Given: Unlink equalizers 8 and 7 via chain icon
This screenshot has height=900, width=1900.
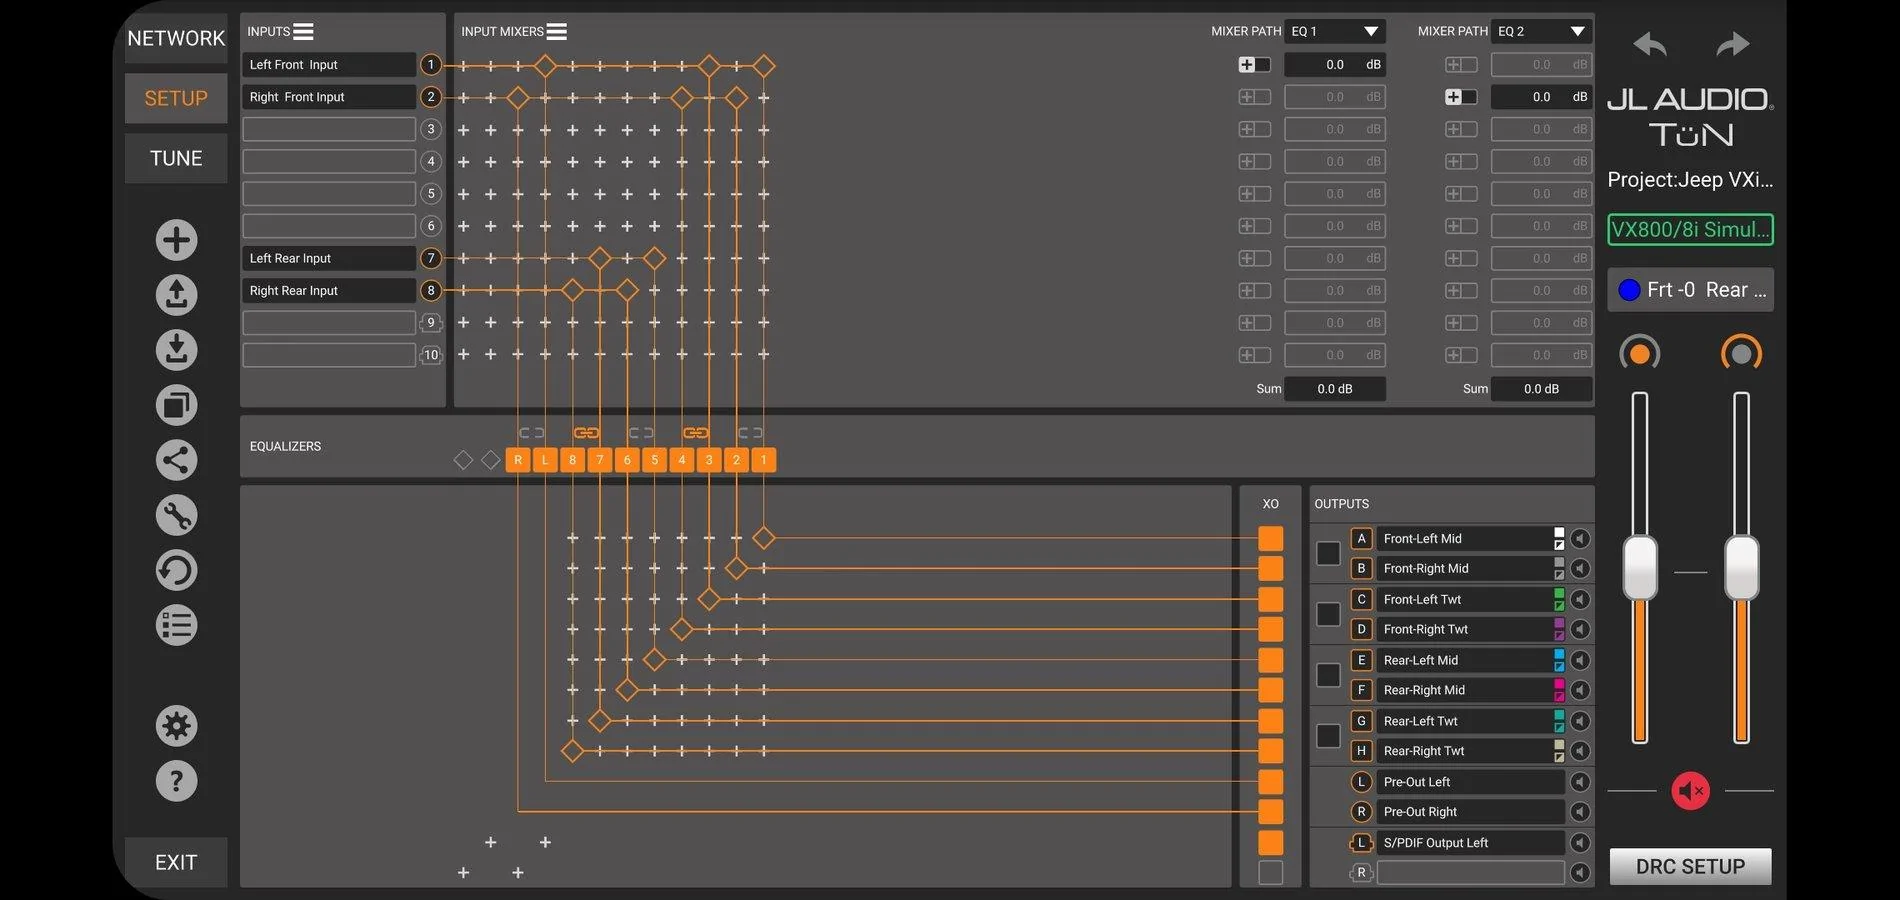Looking at the screenshot, I should point(586,433).
